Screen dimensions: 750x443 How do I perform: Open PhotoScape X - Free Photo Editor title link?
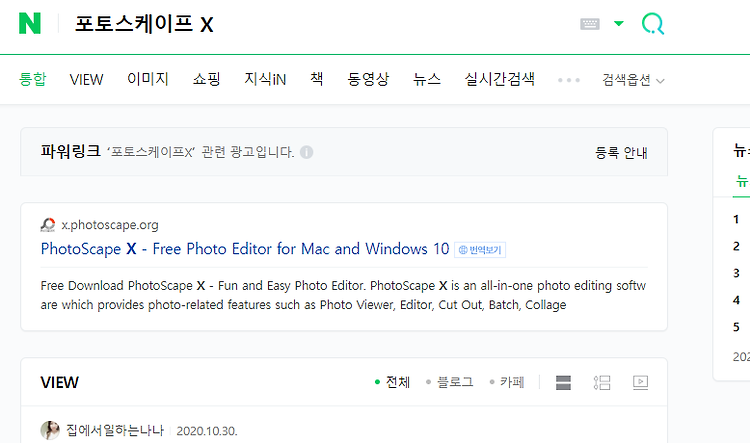[245, 249]
